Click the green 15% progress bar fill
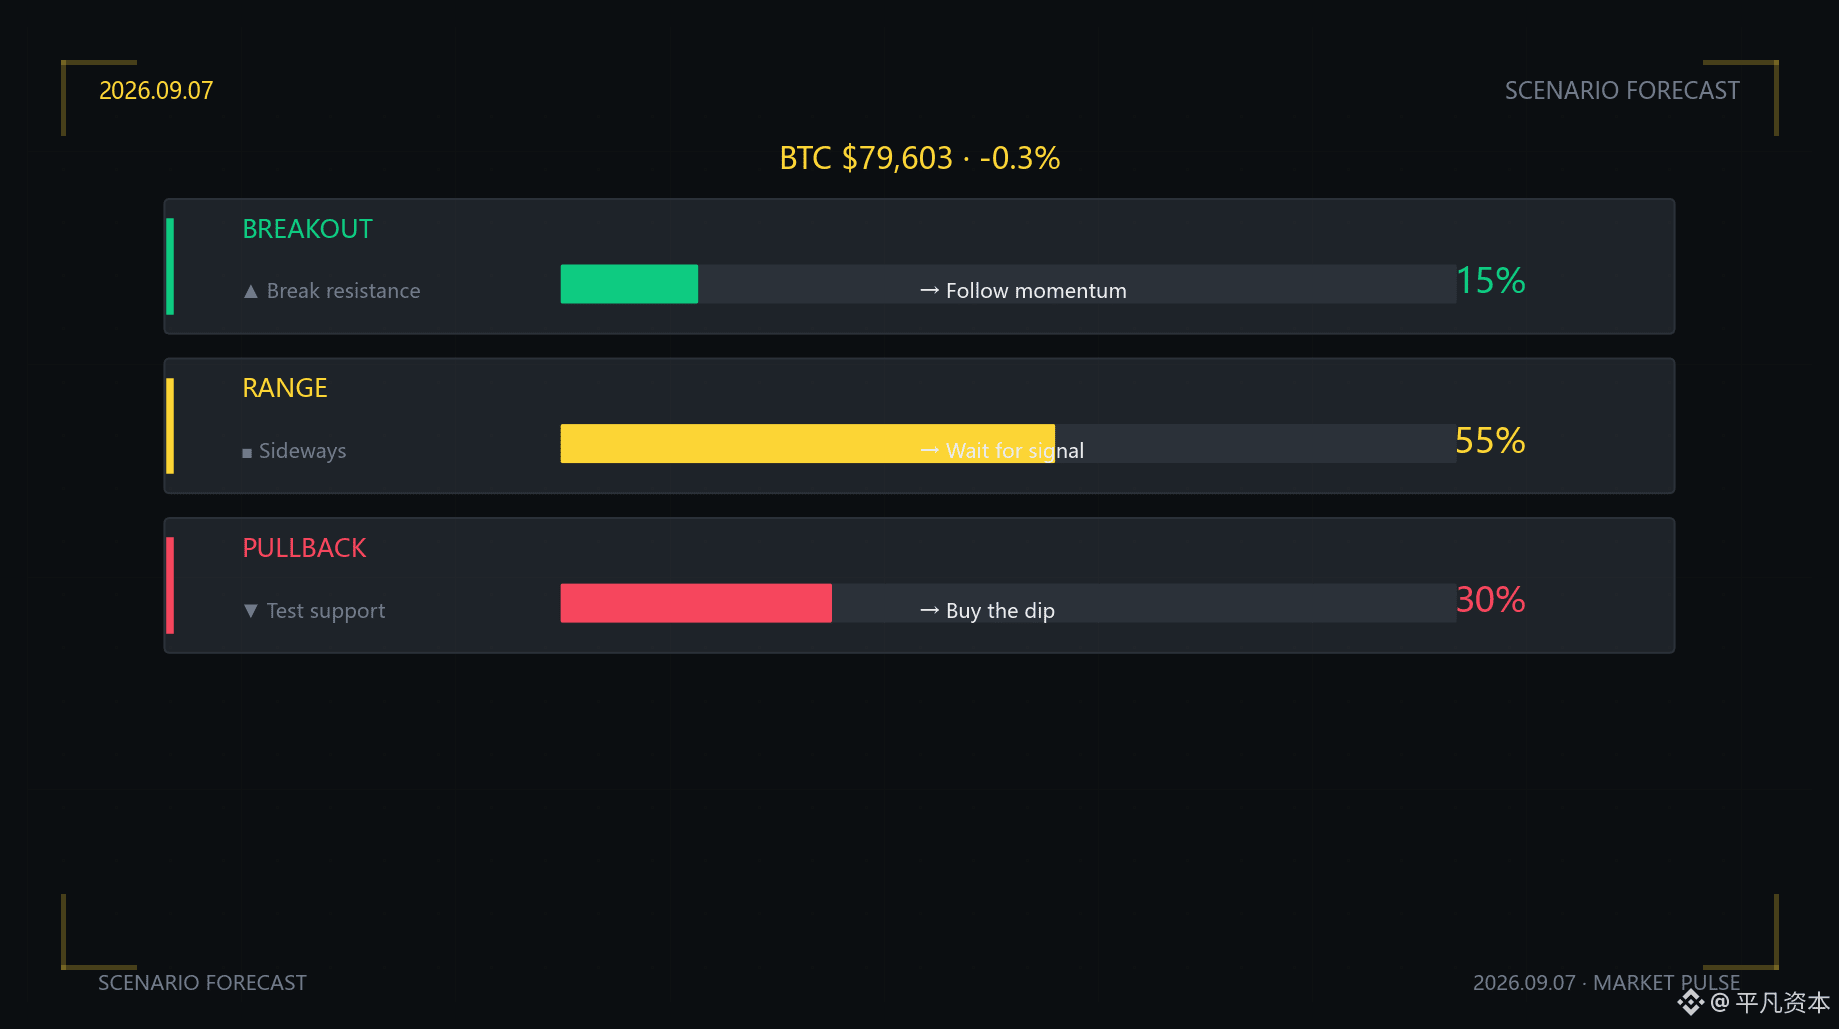The image size is (1839, 1029). coord(629,284)
